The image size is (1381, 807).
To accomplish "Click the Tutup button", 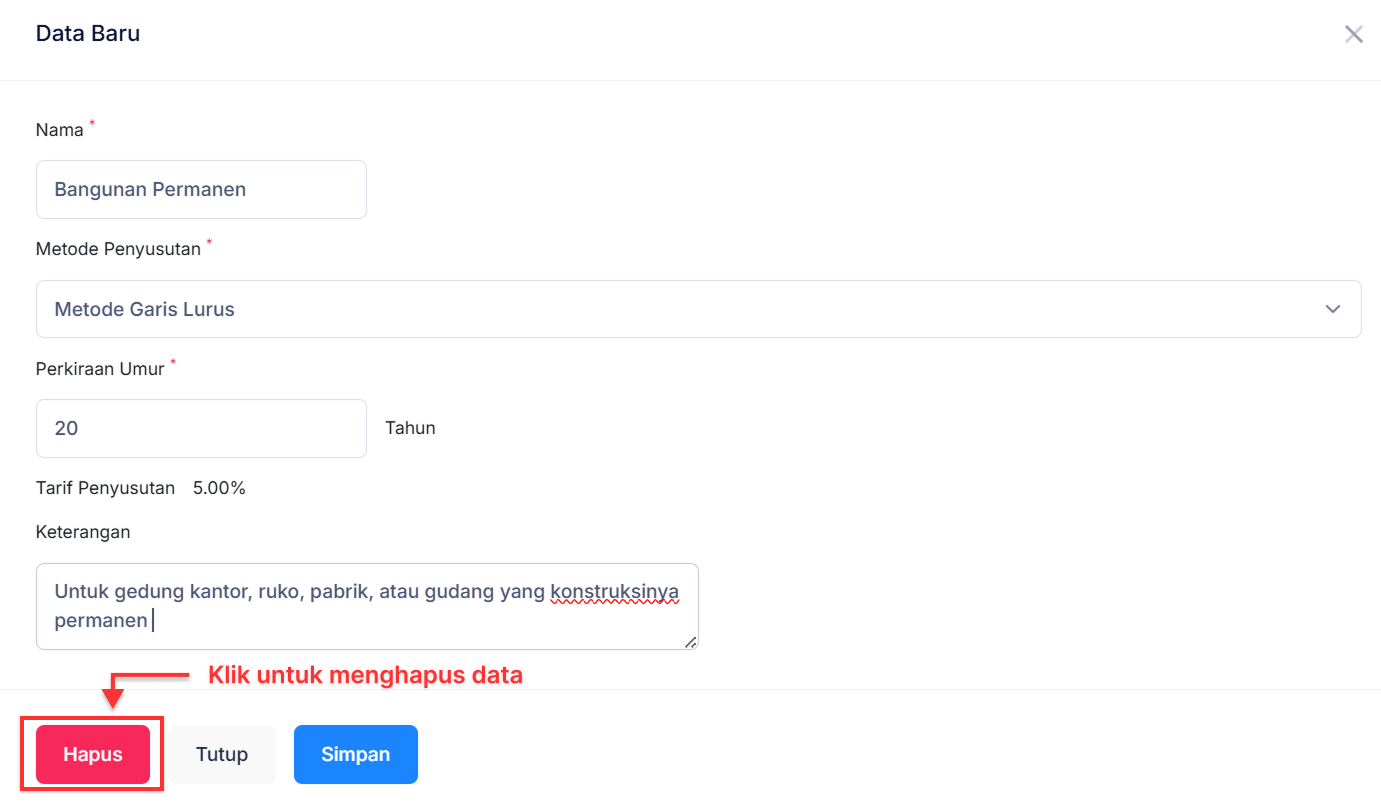I will (222, 754).
